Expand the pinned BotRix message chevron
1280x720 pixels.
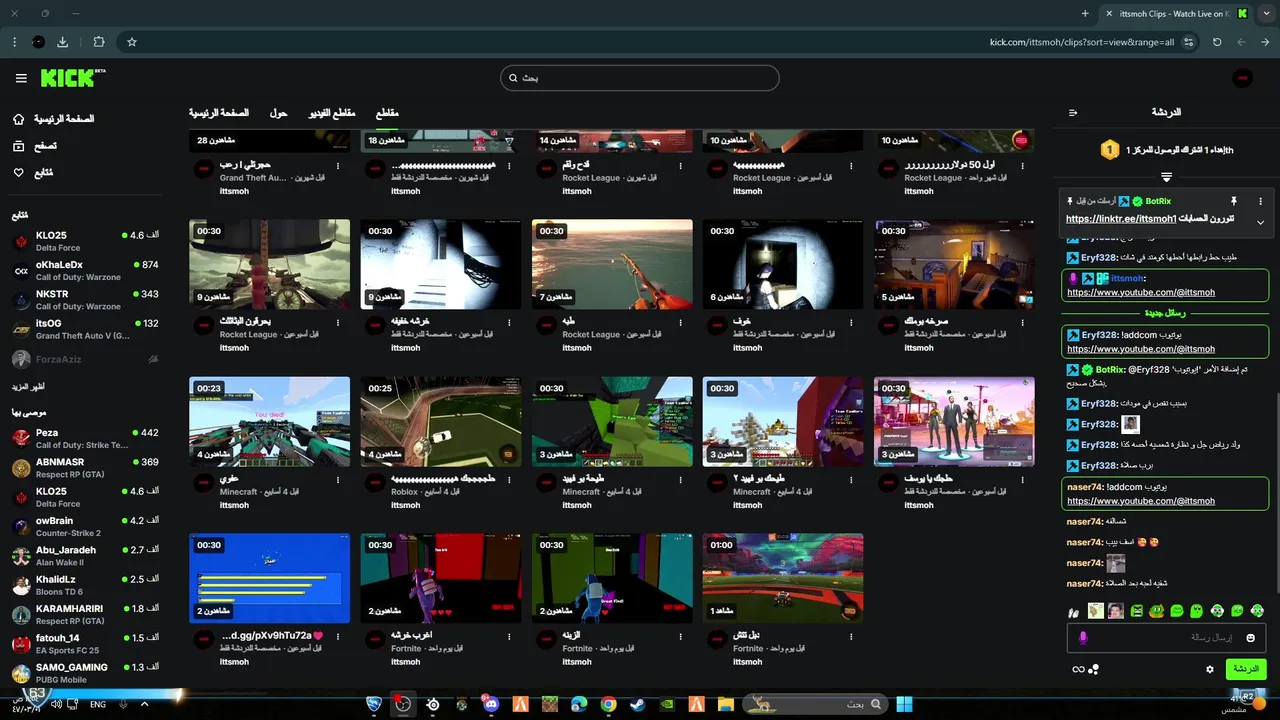tap(1260, 222)
